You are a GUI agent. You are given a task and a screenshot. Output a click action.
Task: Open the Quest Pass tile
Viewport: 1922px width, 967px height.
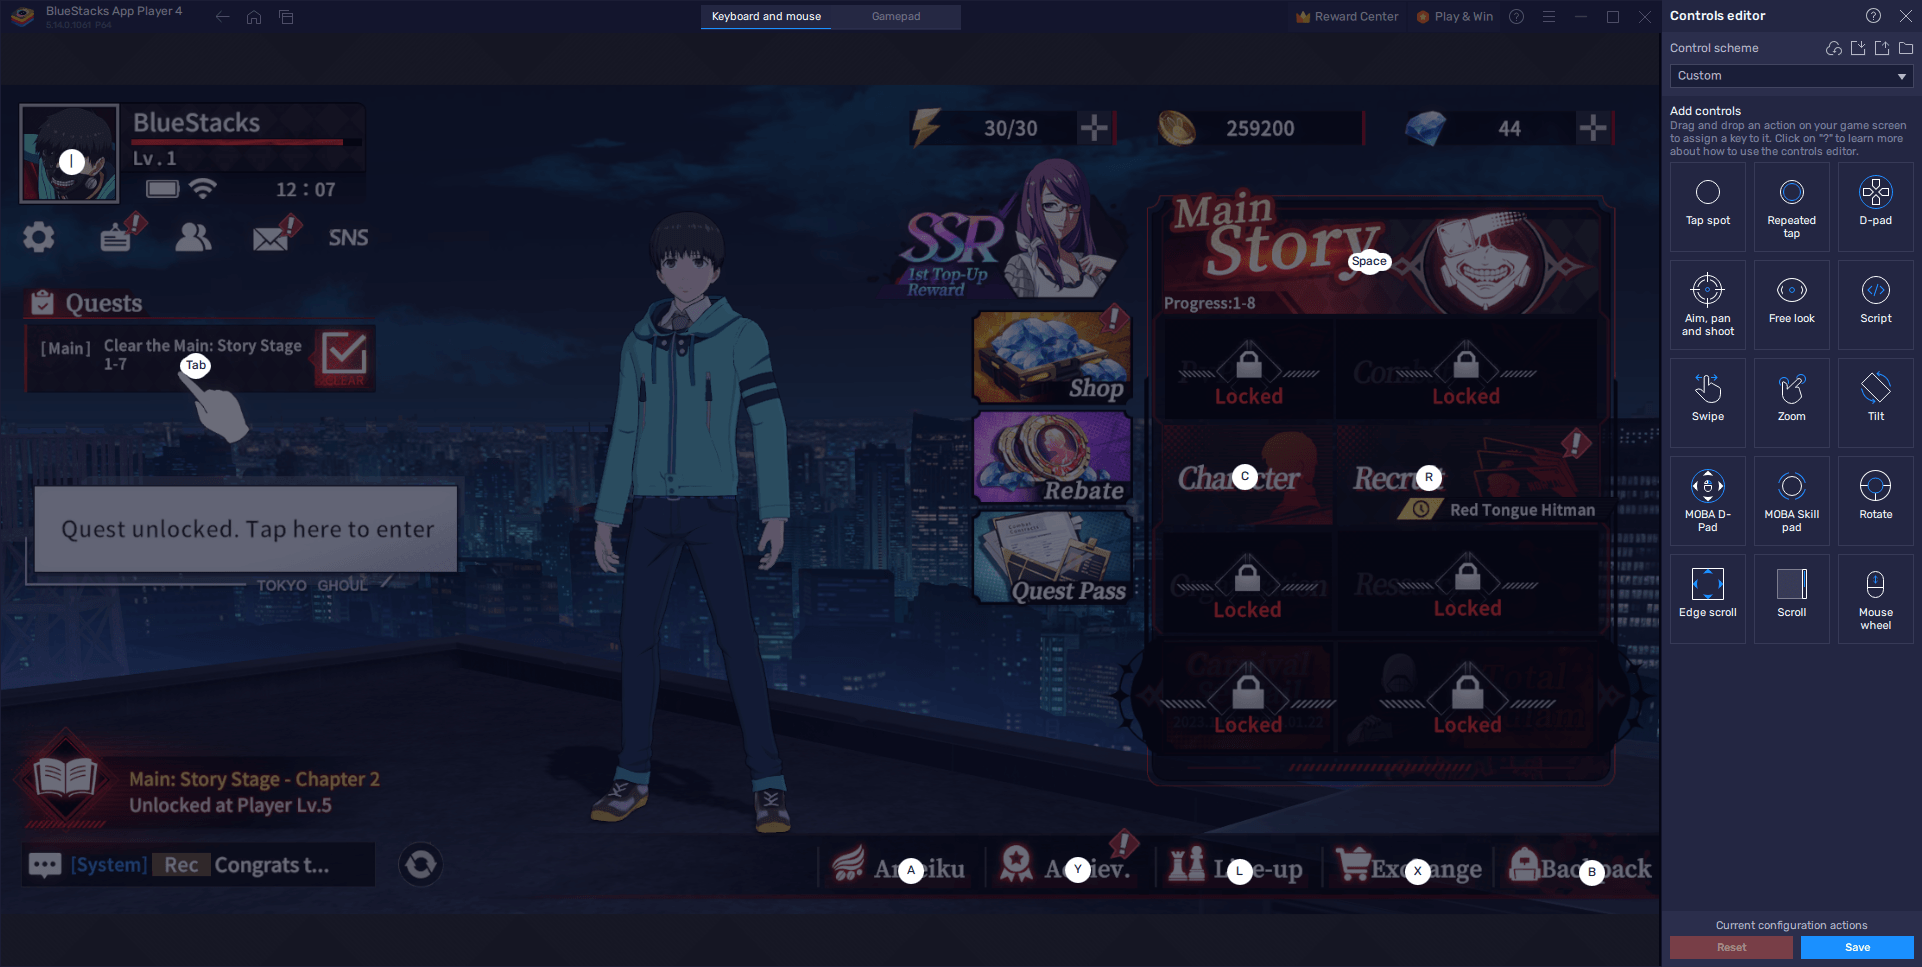tap(1052, 558)
